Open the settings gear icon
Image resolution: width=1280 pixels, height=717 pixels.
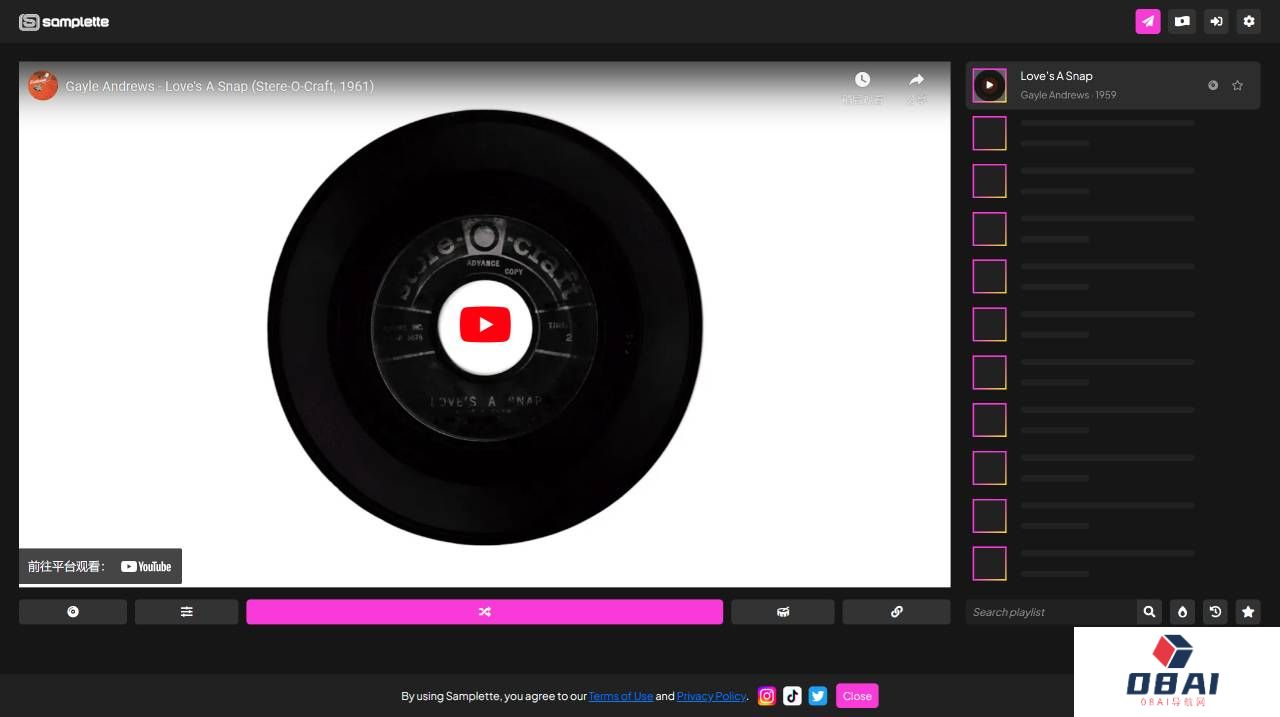coord(1248,21)
